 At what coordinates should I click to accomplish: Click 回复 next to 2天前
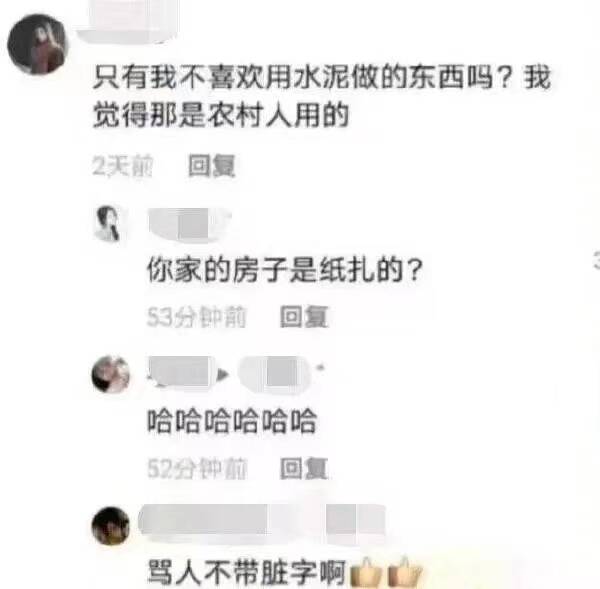(211, 166)
